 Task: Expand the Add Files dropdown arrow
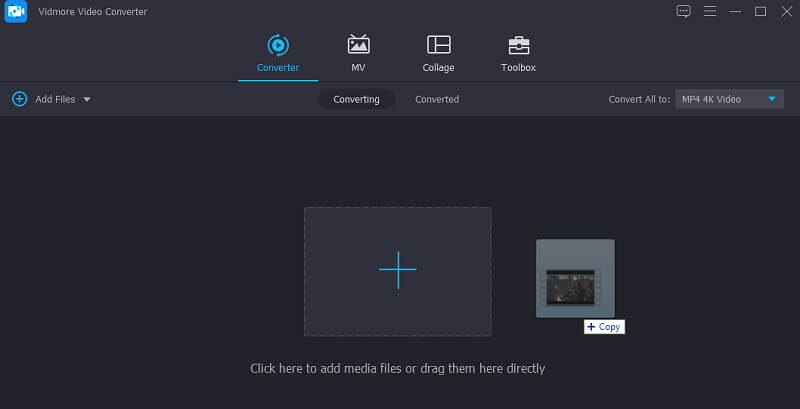87,99
